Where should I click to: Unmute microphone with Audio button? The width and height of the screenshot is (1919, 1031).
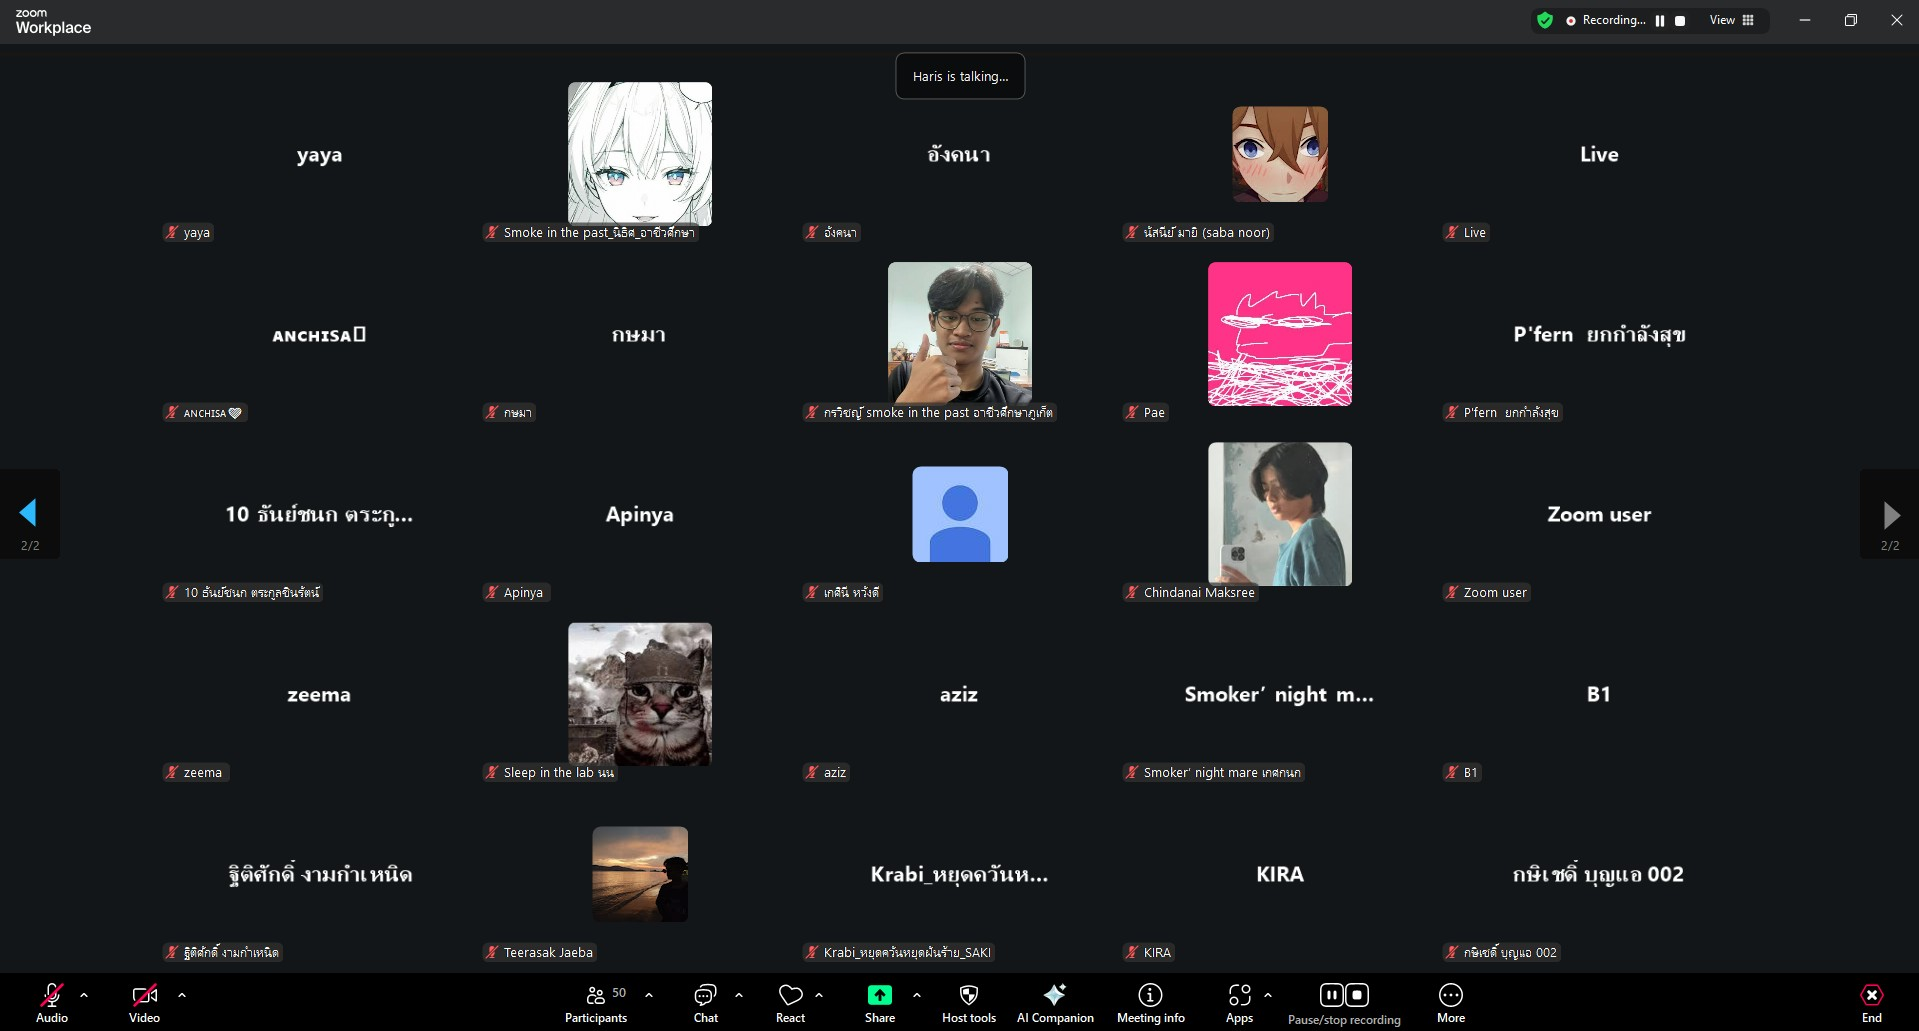[52, 1003]
